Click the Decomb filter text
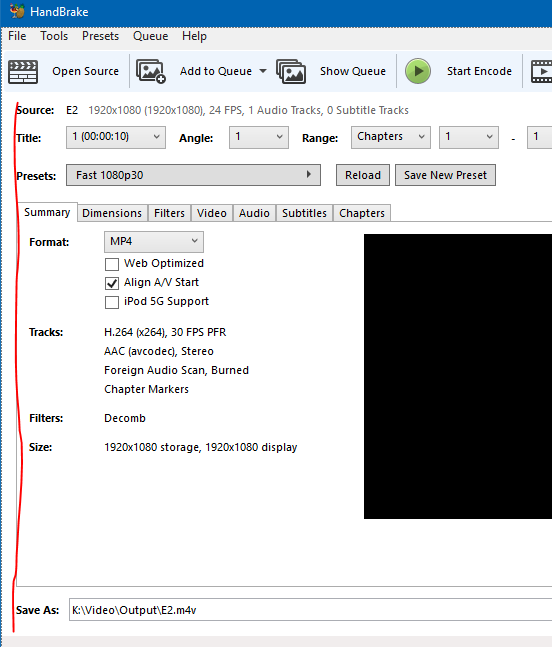This screenshot has width=552, height=647. [x=125, y=418]
